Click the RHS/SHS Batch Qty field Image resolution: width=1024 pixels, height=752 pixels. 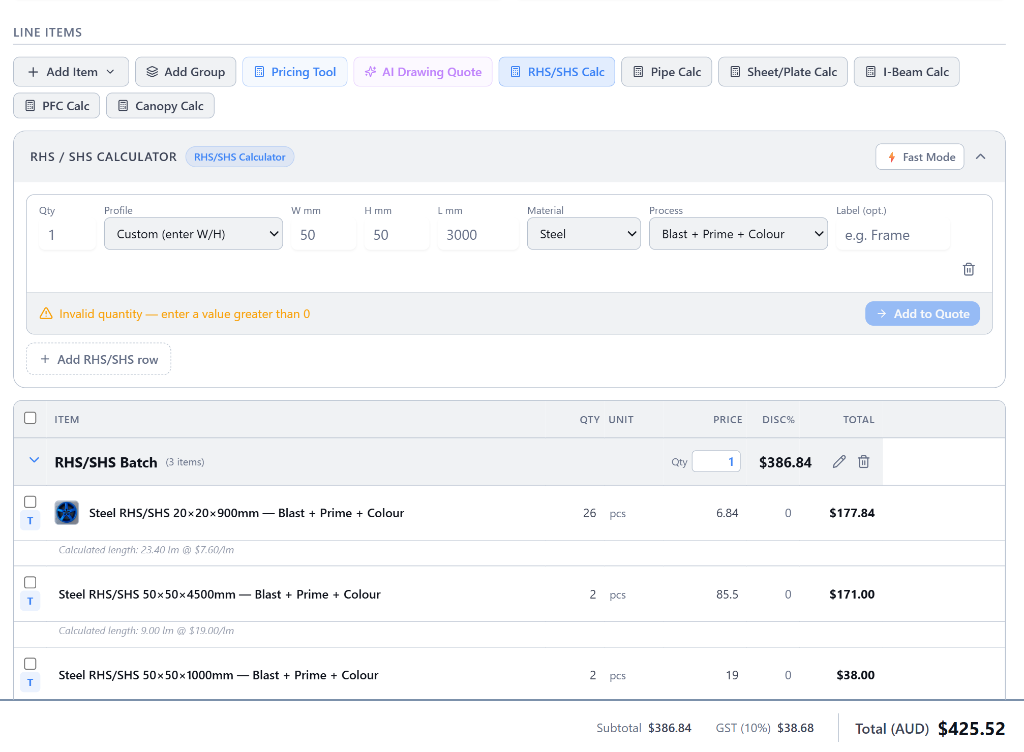(716, 462)
